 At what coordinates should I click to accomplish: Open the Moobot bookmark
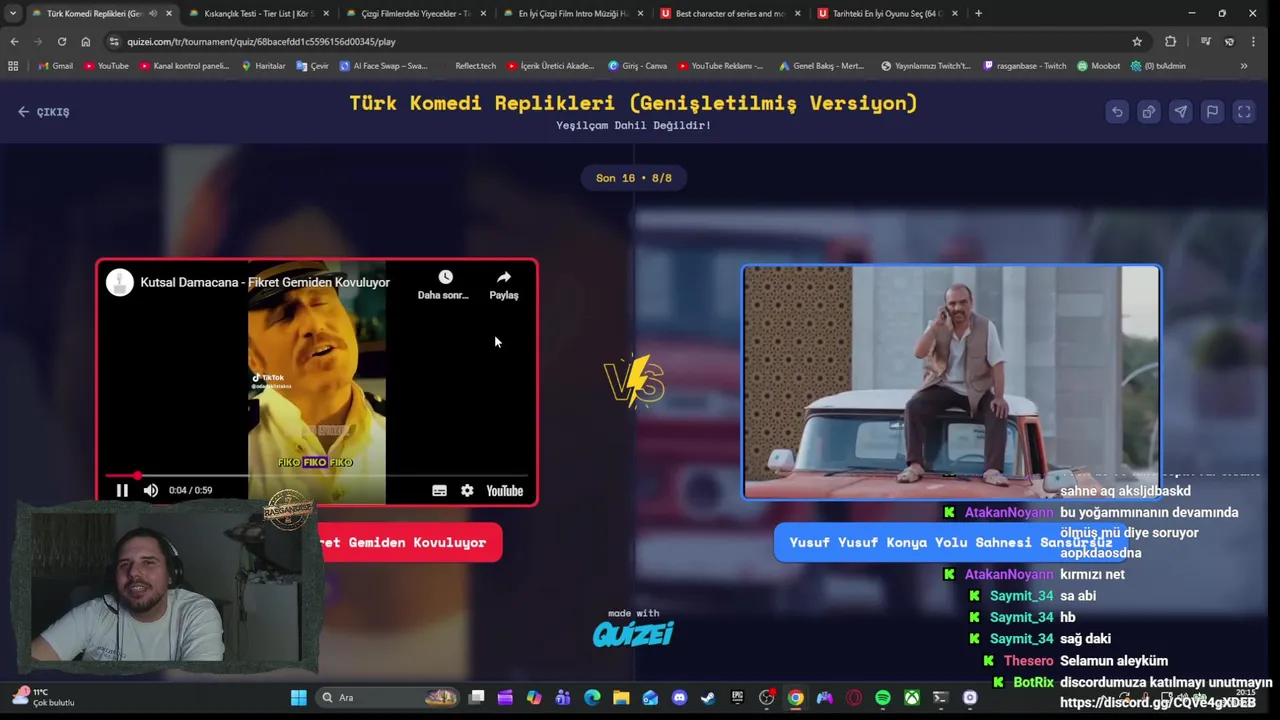tap(1099, 66)
